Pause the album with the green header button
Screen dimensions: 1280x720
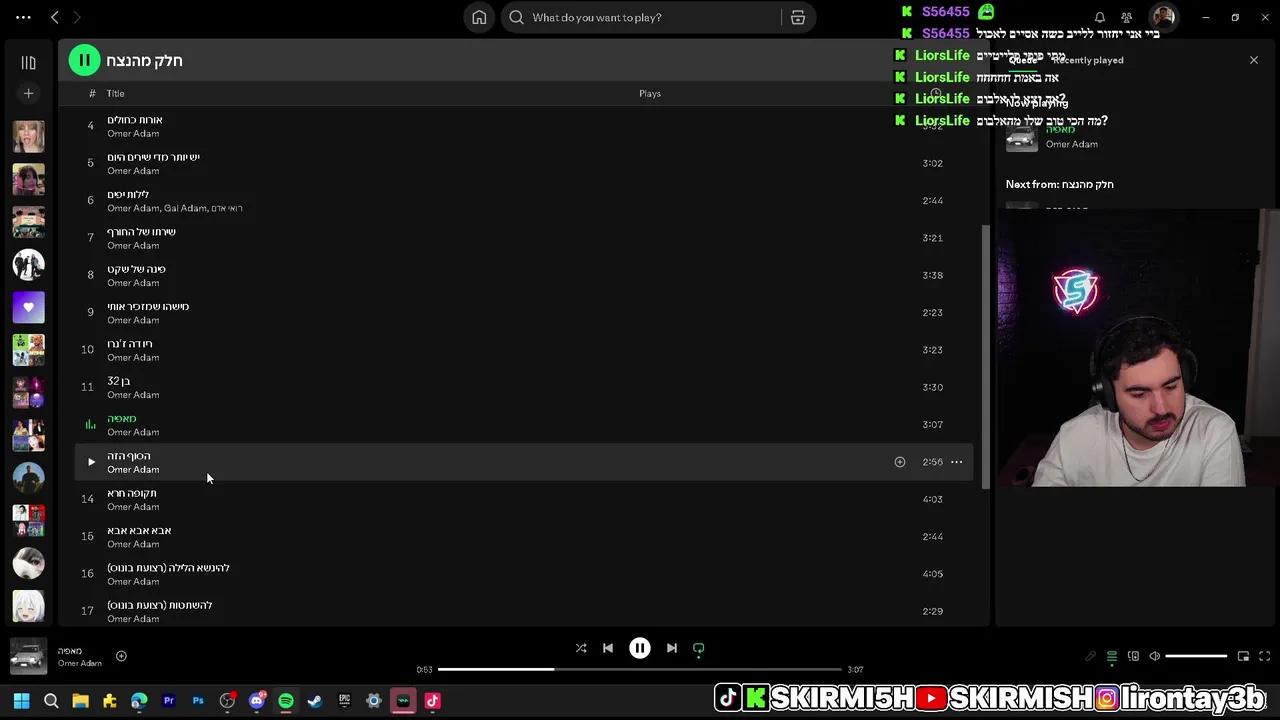[84, 60]
